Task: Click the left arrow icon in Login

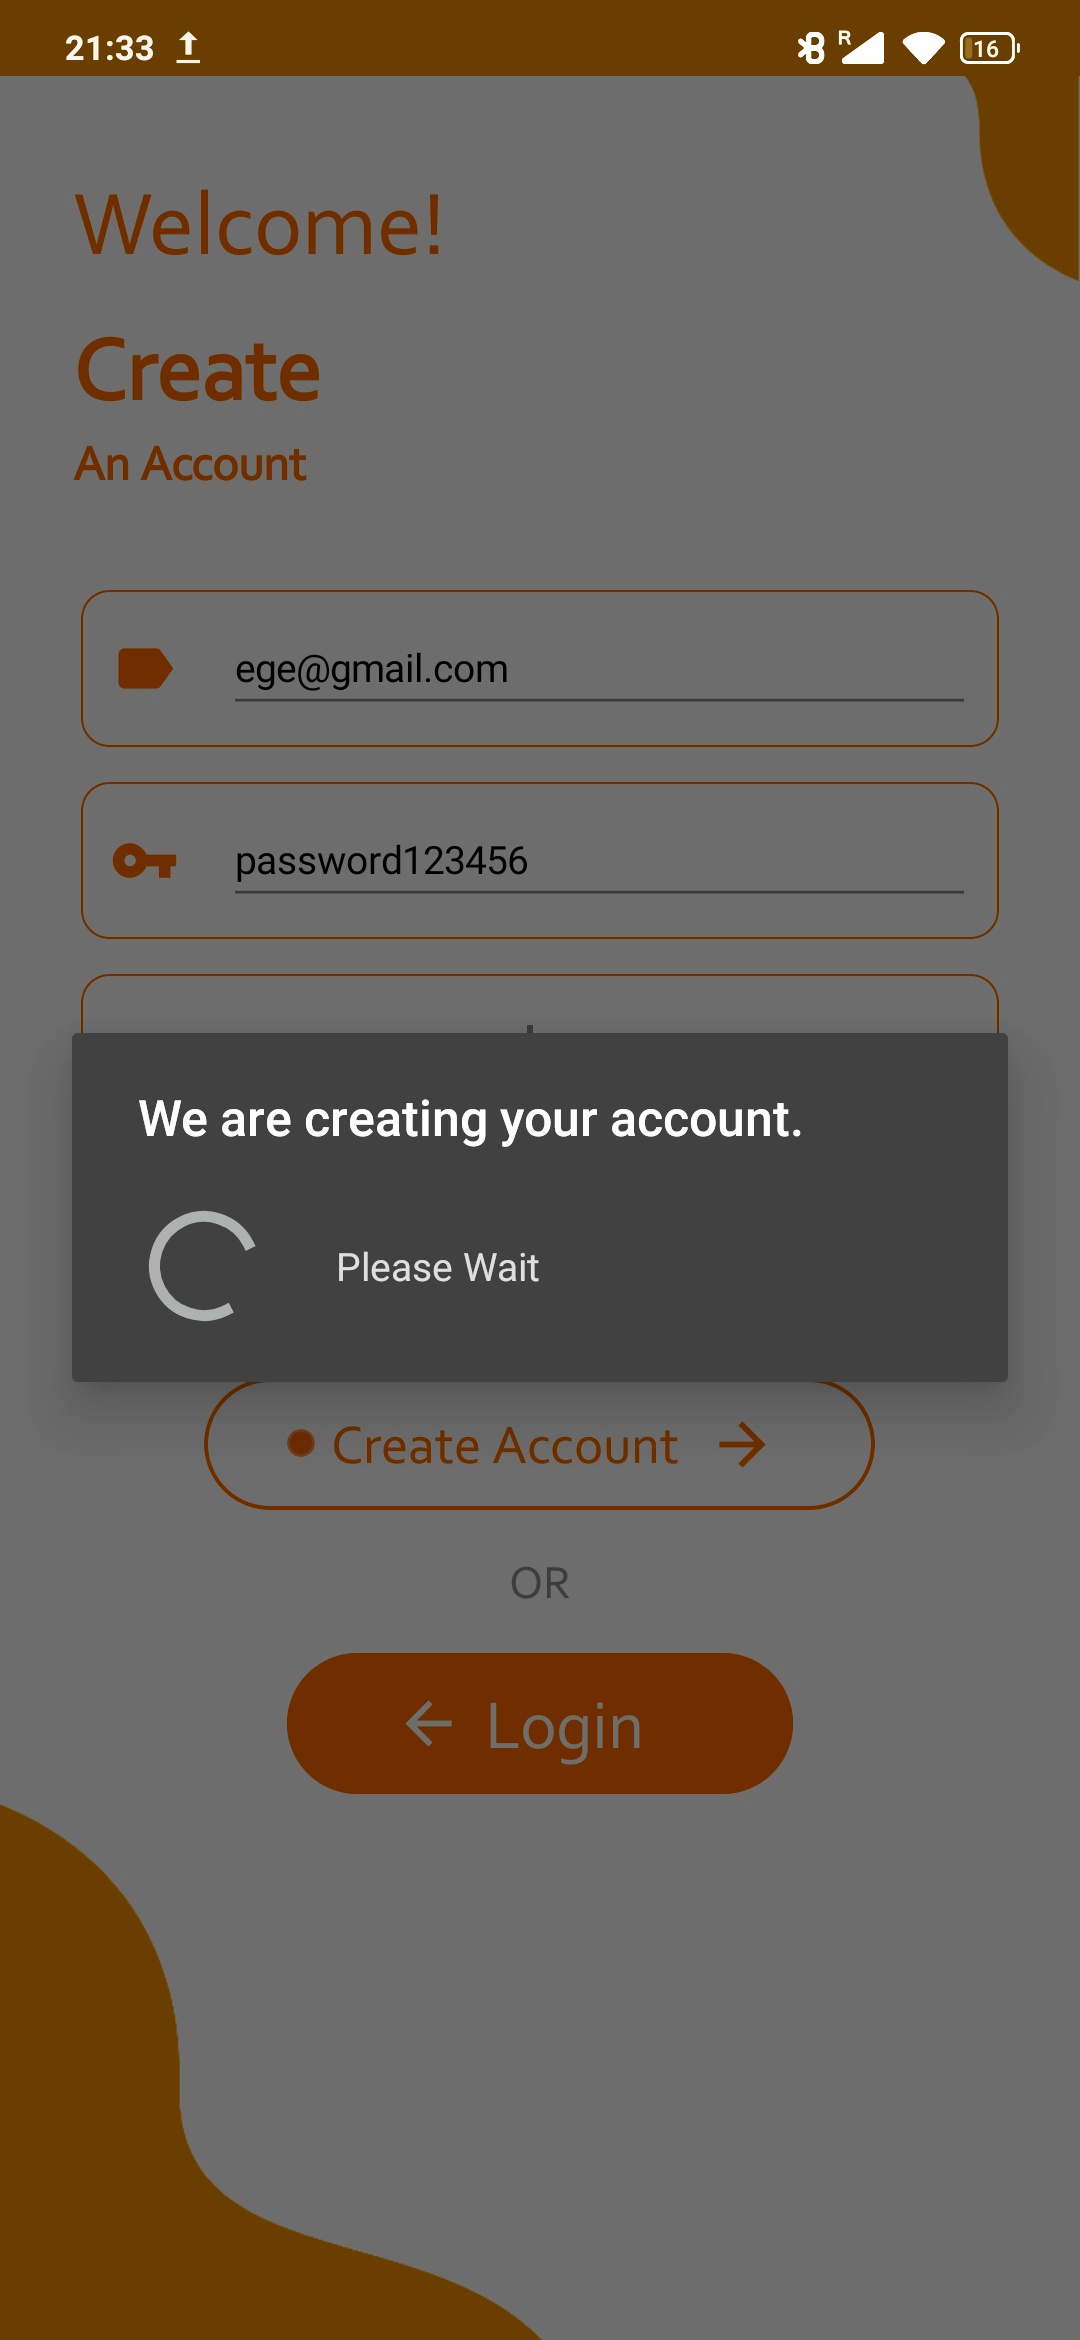Action: point(429,1724)
